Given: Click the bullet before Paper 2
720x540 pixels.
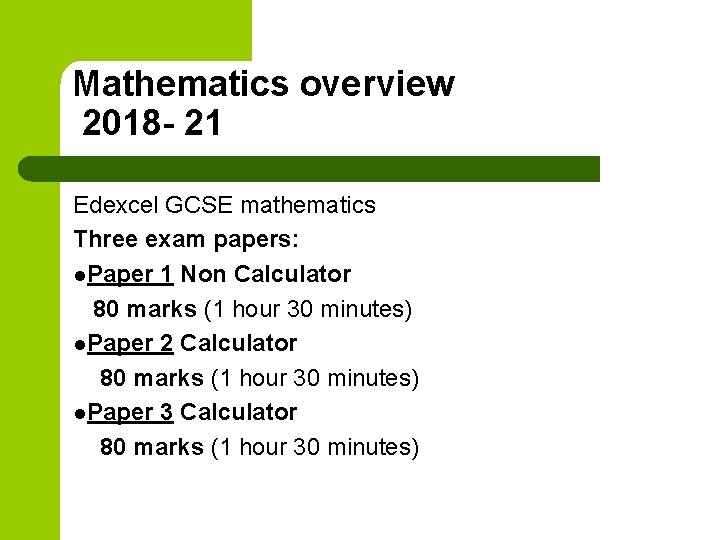Looking at the screenshot, I should tap(80, 345).
